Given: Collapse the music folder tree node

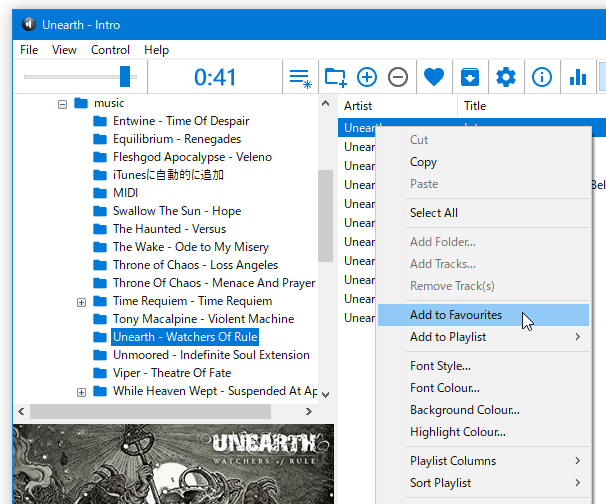Looking at the screenshot, I should tap(62, 104).
